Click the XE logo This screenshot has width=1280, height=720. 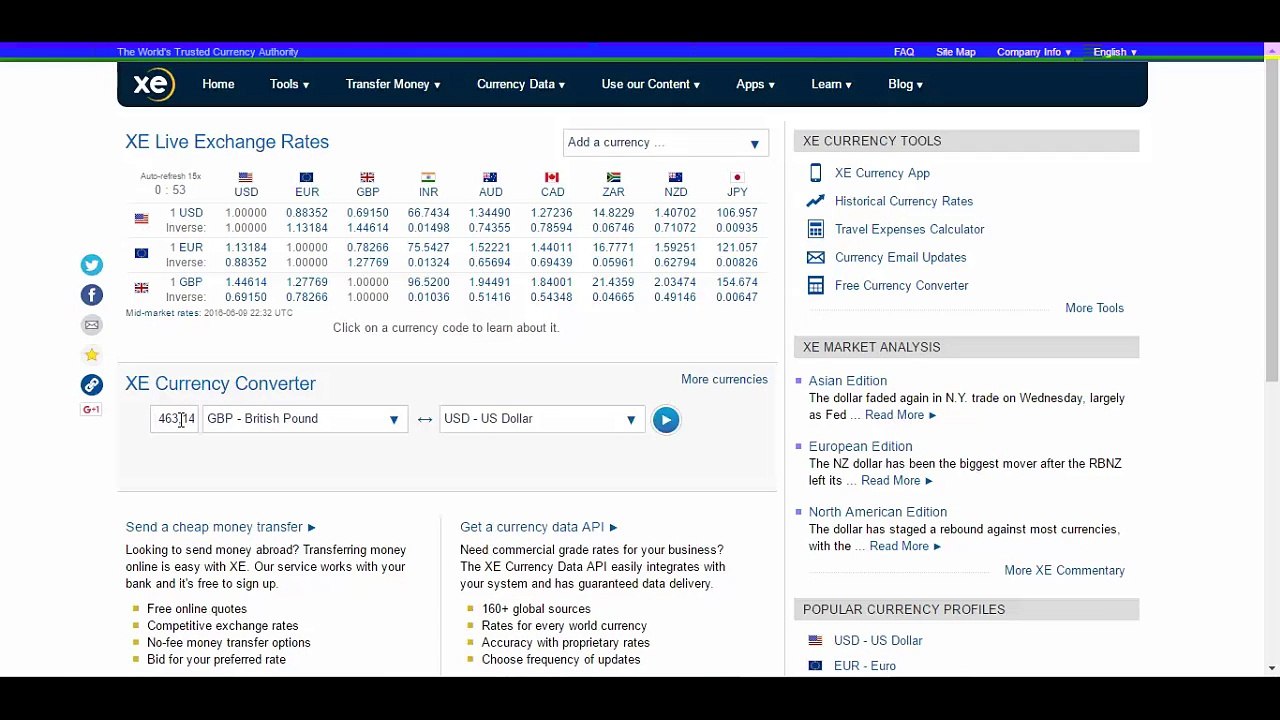[153, 84]
